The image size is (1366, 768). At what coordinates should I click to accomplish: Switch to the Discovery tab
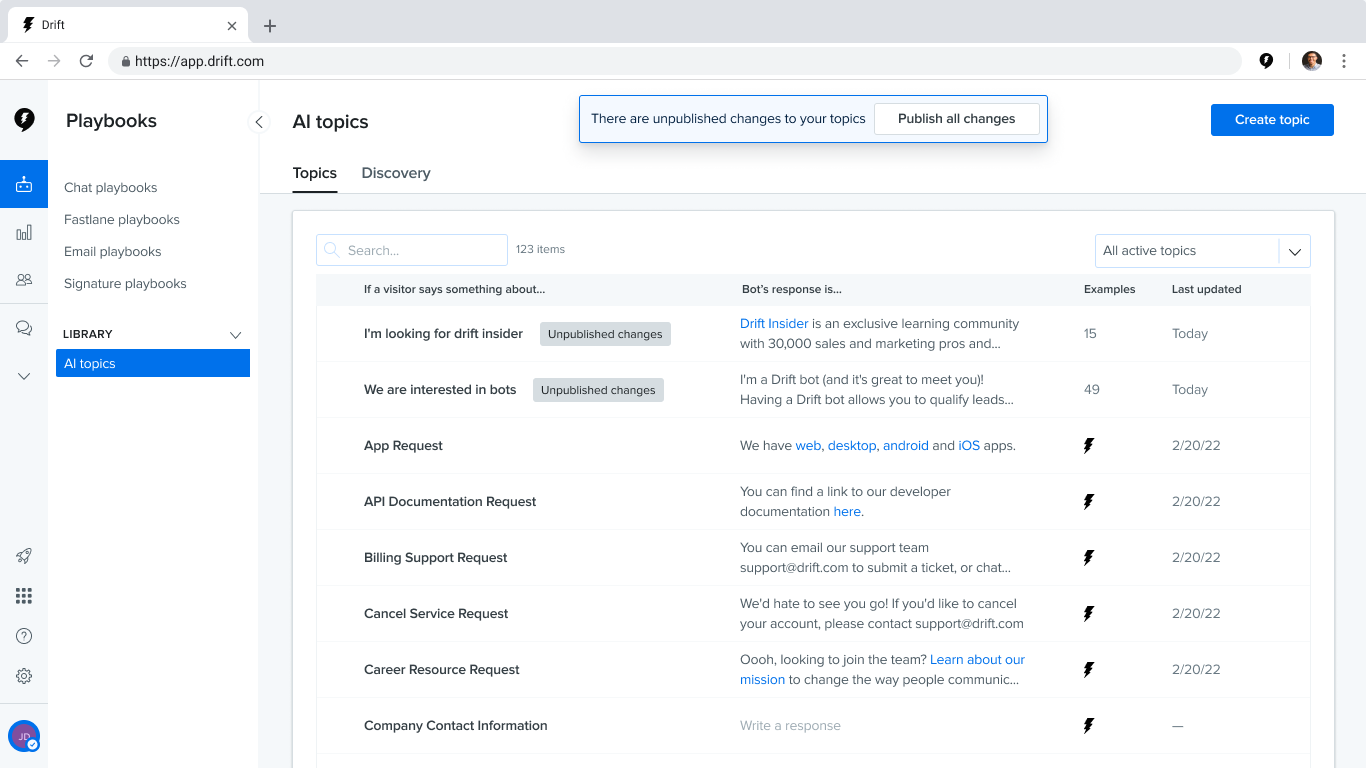pyautogui.click(x=396, y=173)
